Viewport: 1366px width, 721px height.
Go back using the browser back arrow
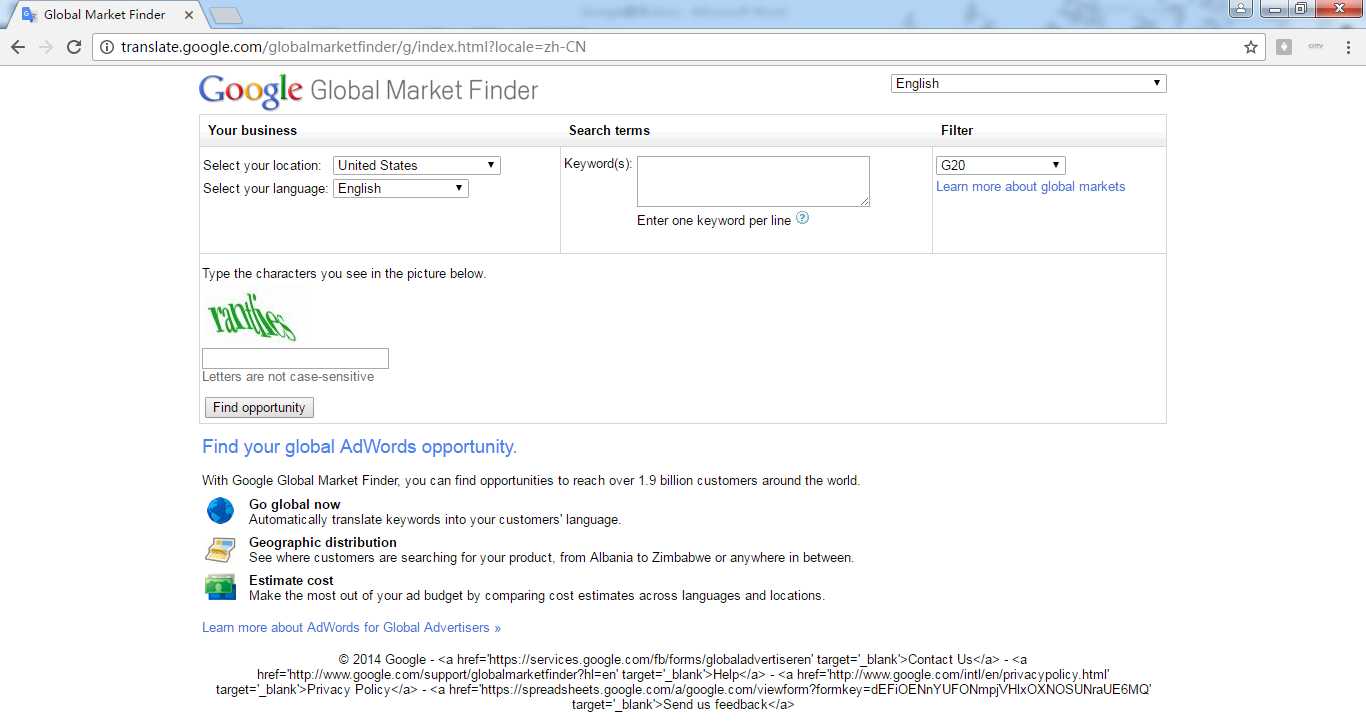(18, 47)
